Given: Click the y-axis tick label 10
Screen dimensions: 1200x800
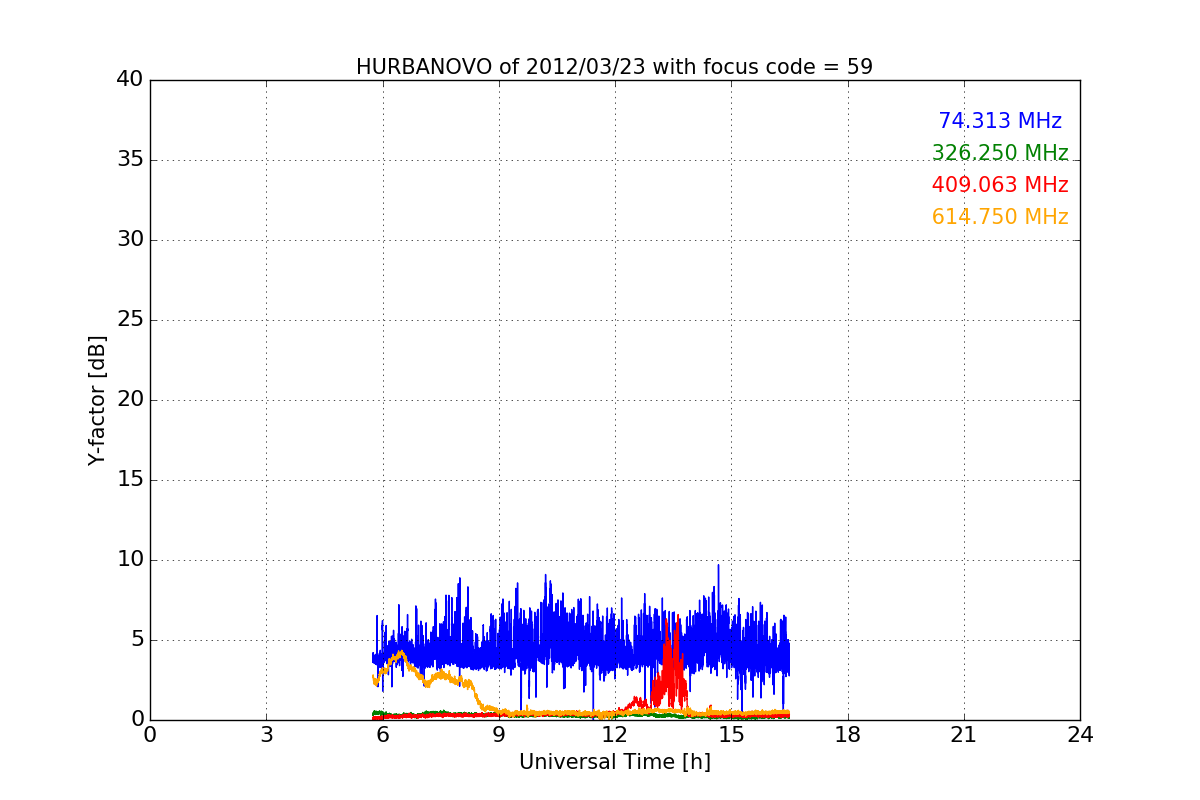Looking at the screenshot, I should click(x=130, y=560).
